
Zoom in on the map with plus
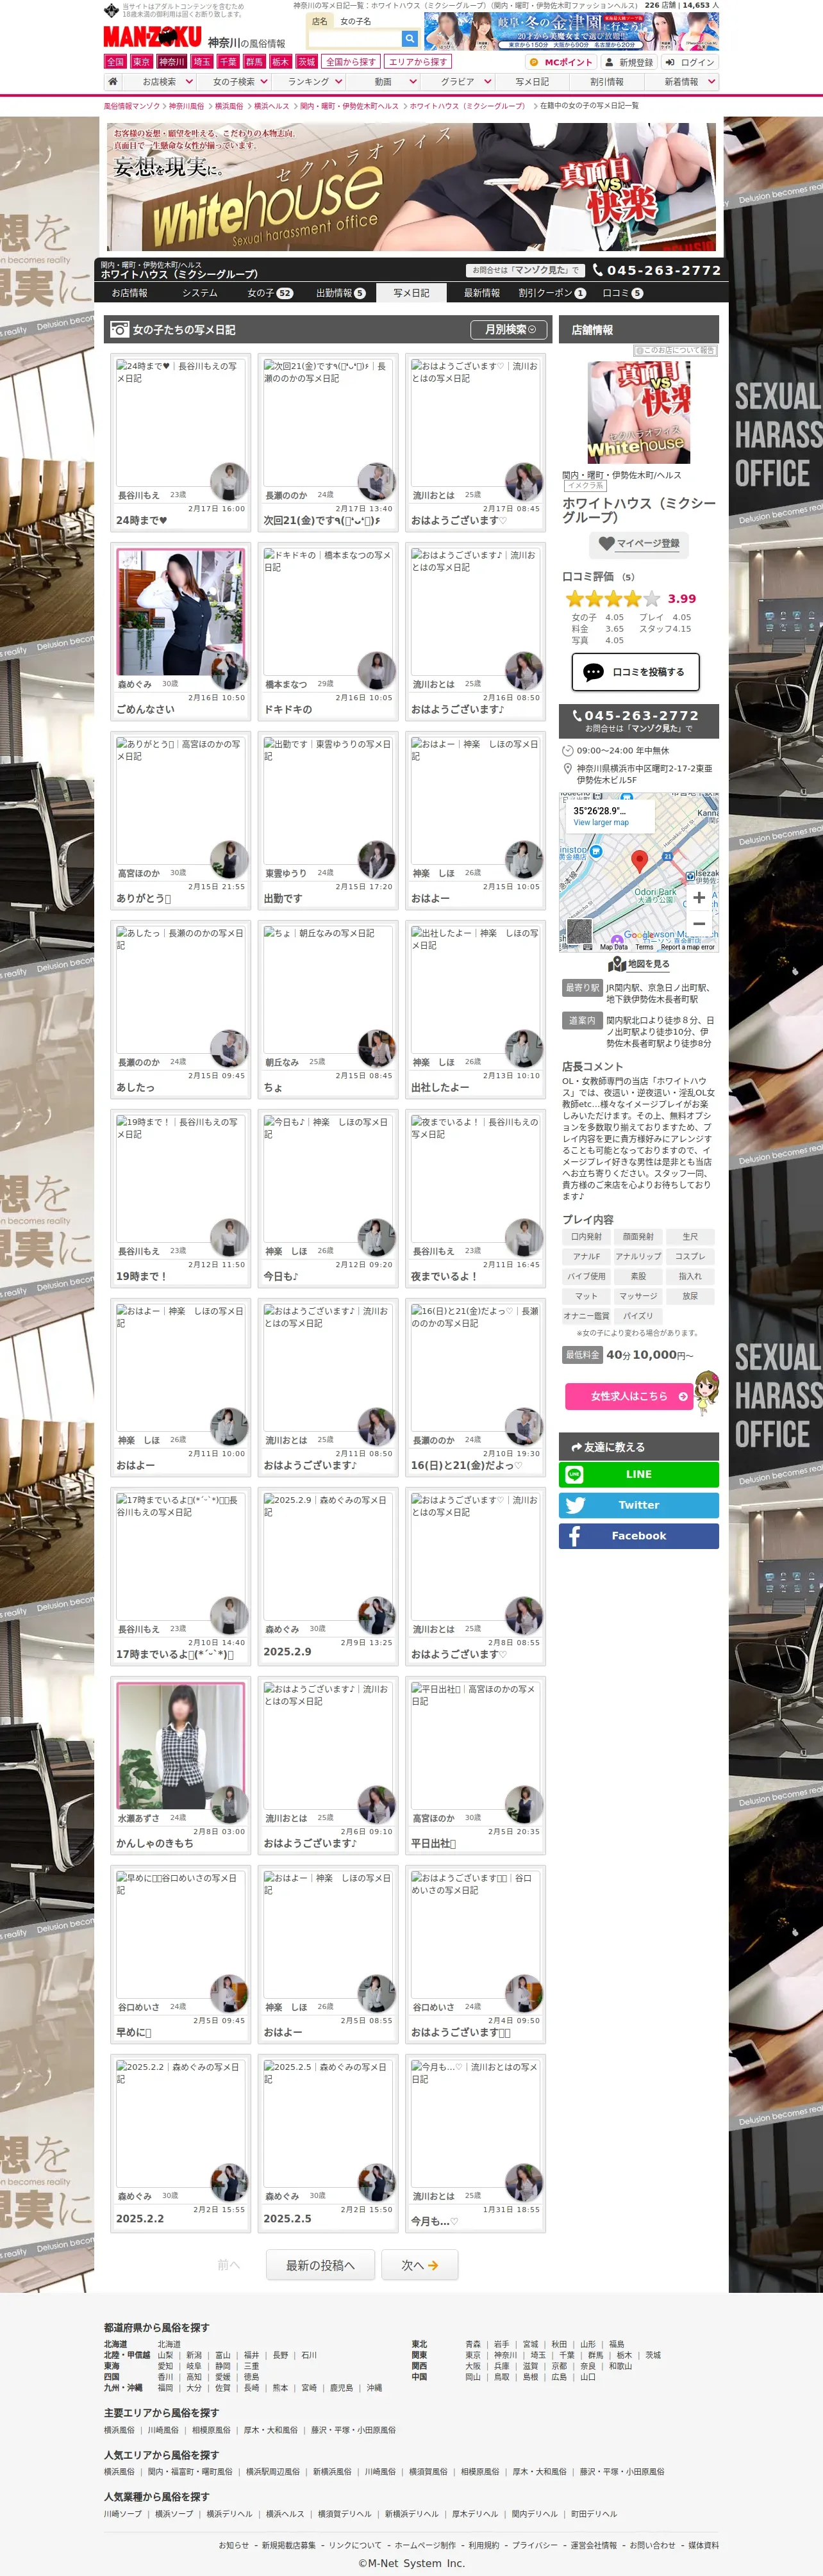click(x=699, y=897)
